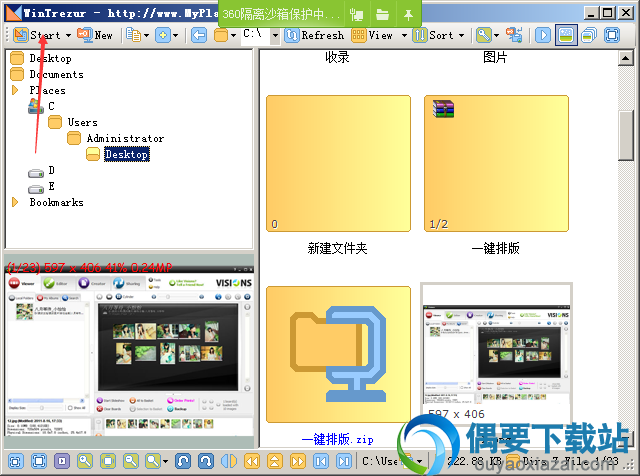Expand the Sort dropdown arrow

462,36
